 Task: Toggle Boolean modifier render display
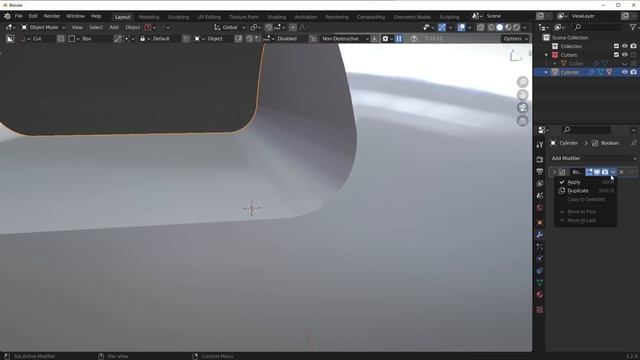click(x=605, y=172)
